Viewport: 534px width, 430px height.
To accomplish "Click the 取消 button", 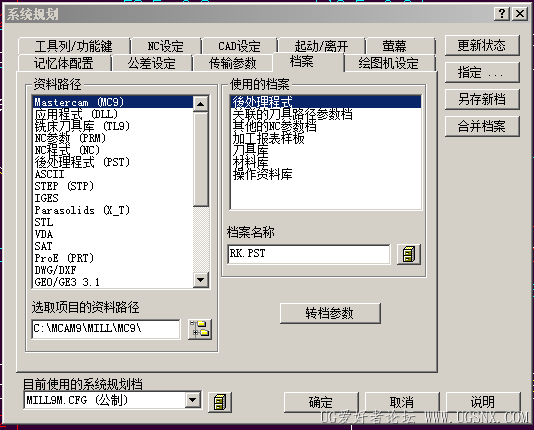I will point(402,402).
